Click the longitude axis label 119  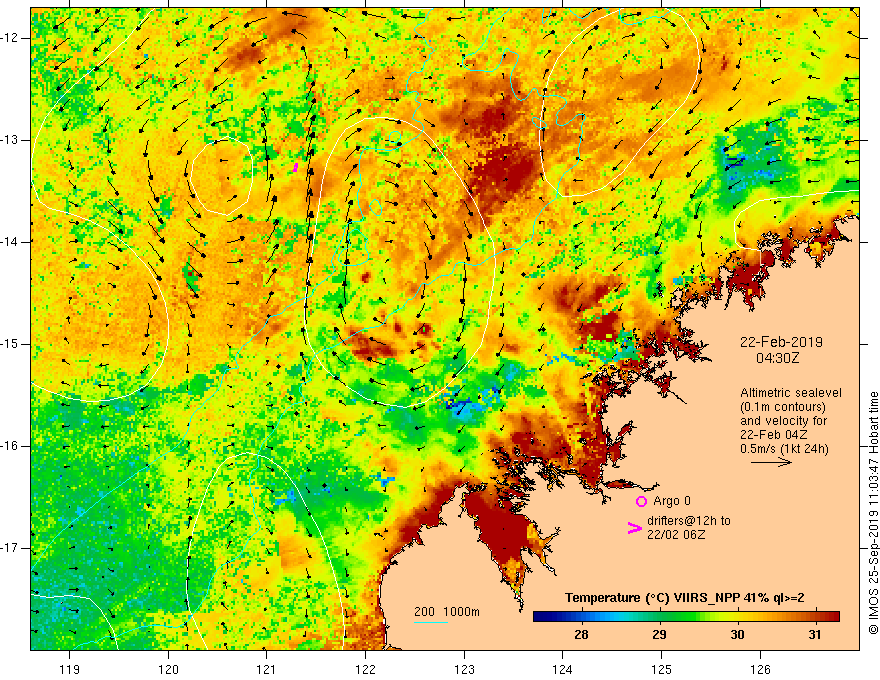point(70,669)
